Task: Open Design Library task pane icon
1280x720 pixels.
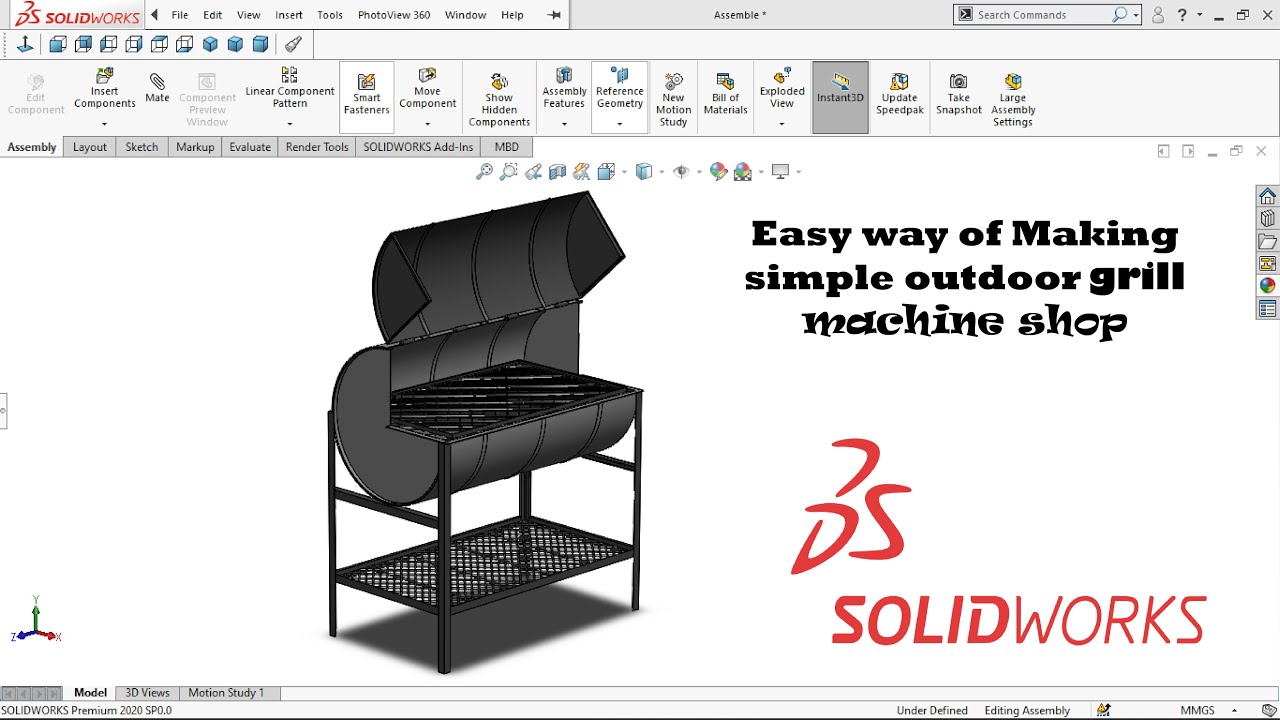Action: click(x=1268, y=219)
